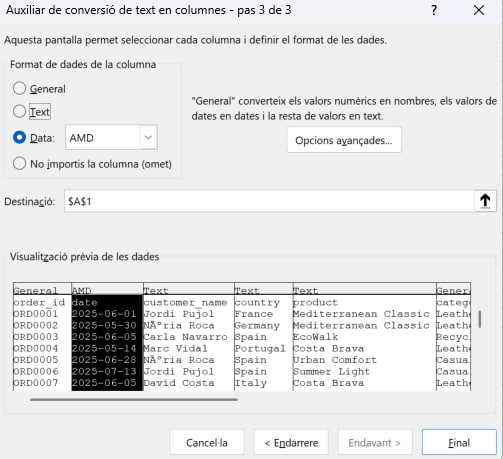503x459 pixels.
Task: Click the disabled Endavant button
Action: click(375, 442)
